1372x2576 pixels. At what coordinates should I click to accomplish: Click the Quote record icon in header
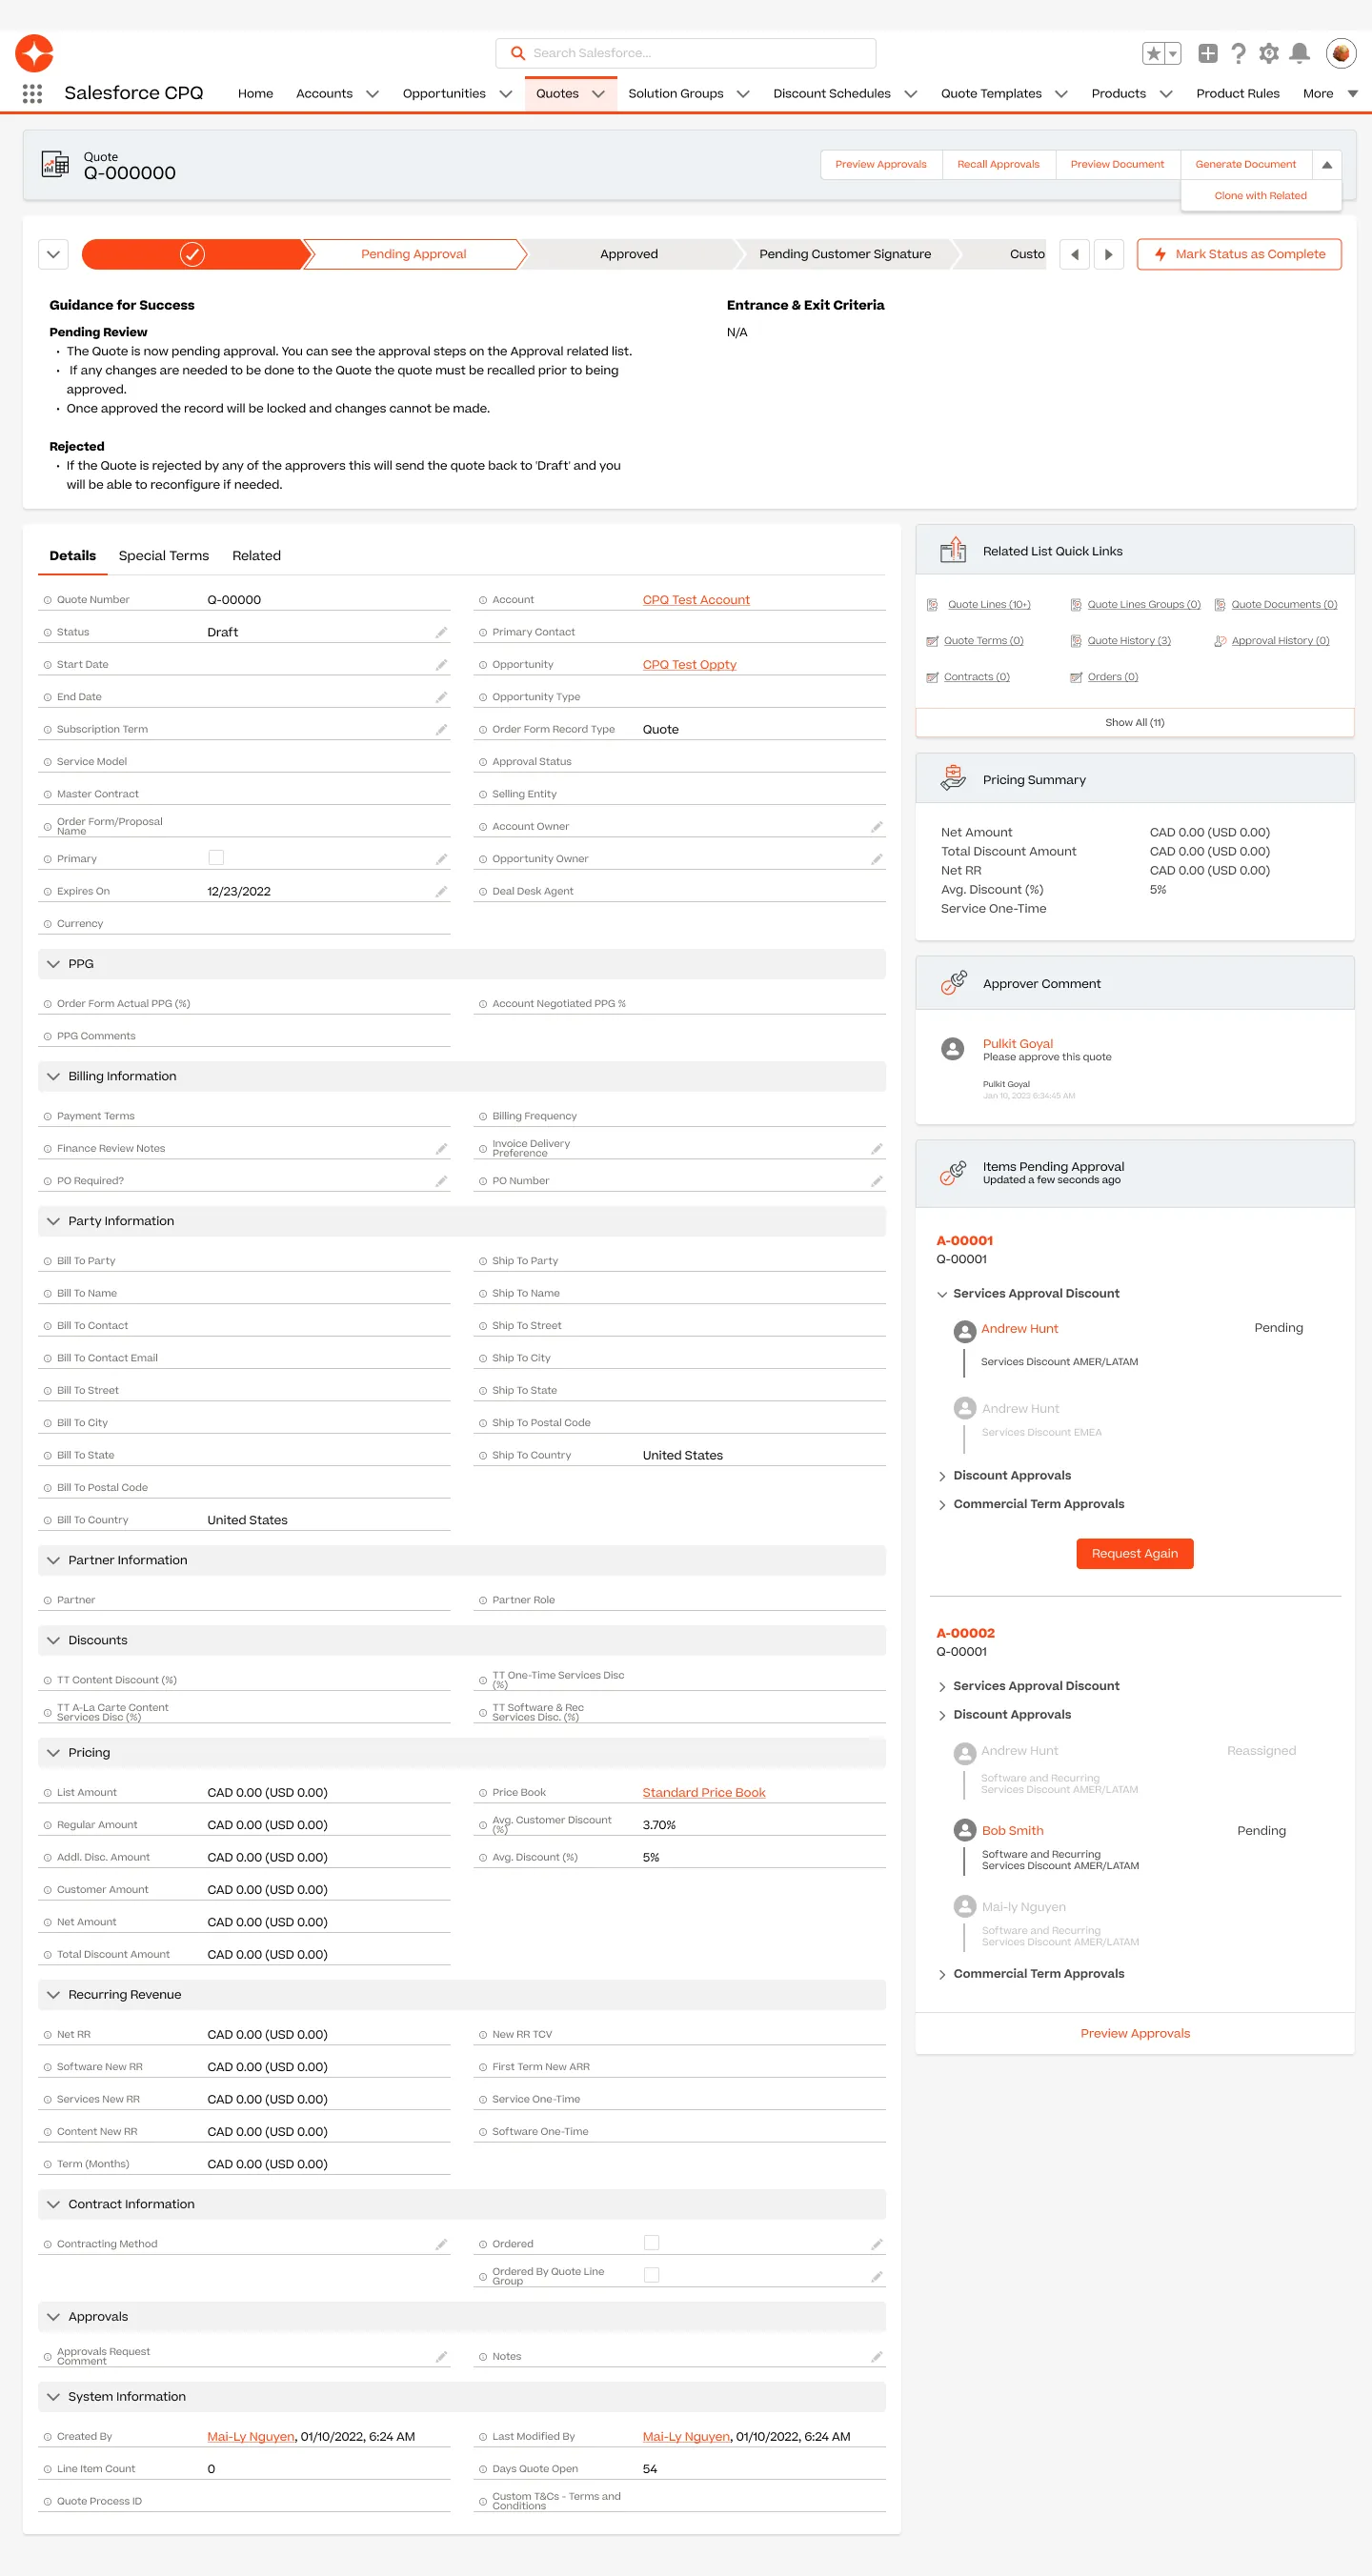(x=55, y=164)
